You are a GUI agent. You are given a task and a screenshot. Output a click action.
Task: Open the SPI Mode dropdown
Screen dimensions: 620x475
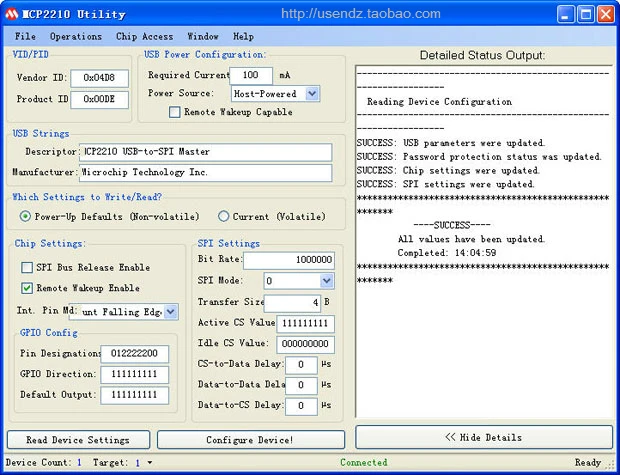[x=326, y=281]
